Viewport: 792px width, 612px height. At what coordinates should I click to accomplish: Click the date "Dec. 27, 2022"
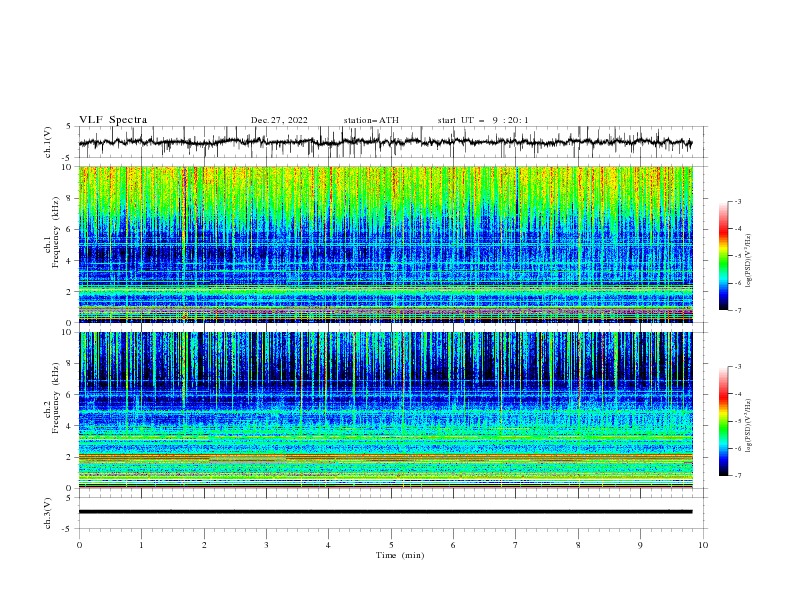coord(279,120)
